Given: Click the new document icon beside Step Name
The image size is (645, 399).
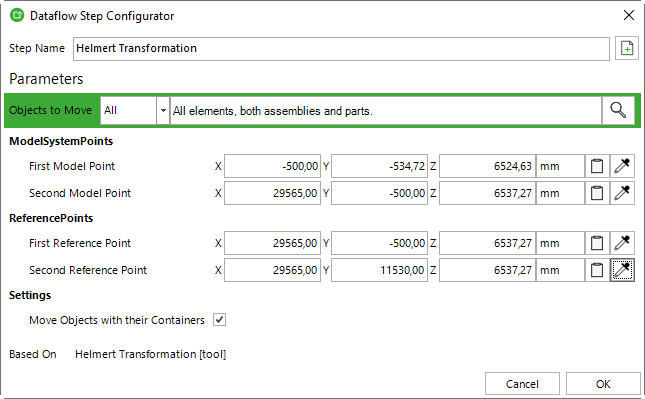Looking at the screenshot, I should (626, 49).
